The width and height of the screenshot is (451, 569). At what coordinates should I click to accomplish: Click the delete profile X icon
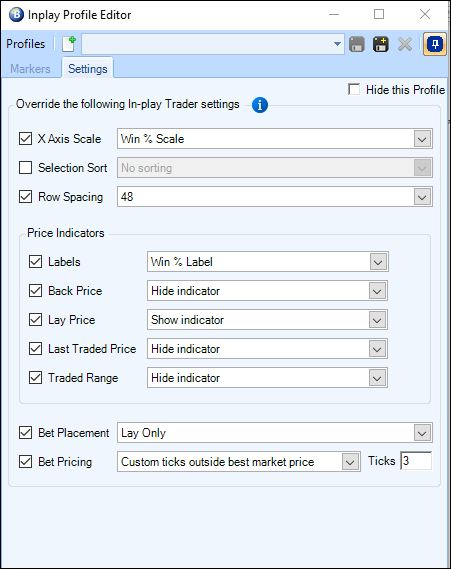tap(405, 44)
